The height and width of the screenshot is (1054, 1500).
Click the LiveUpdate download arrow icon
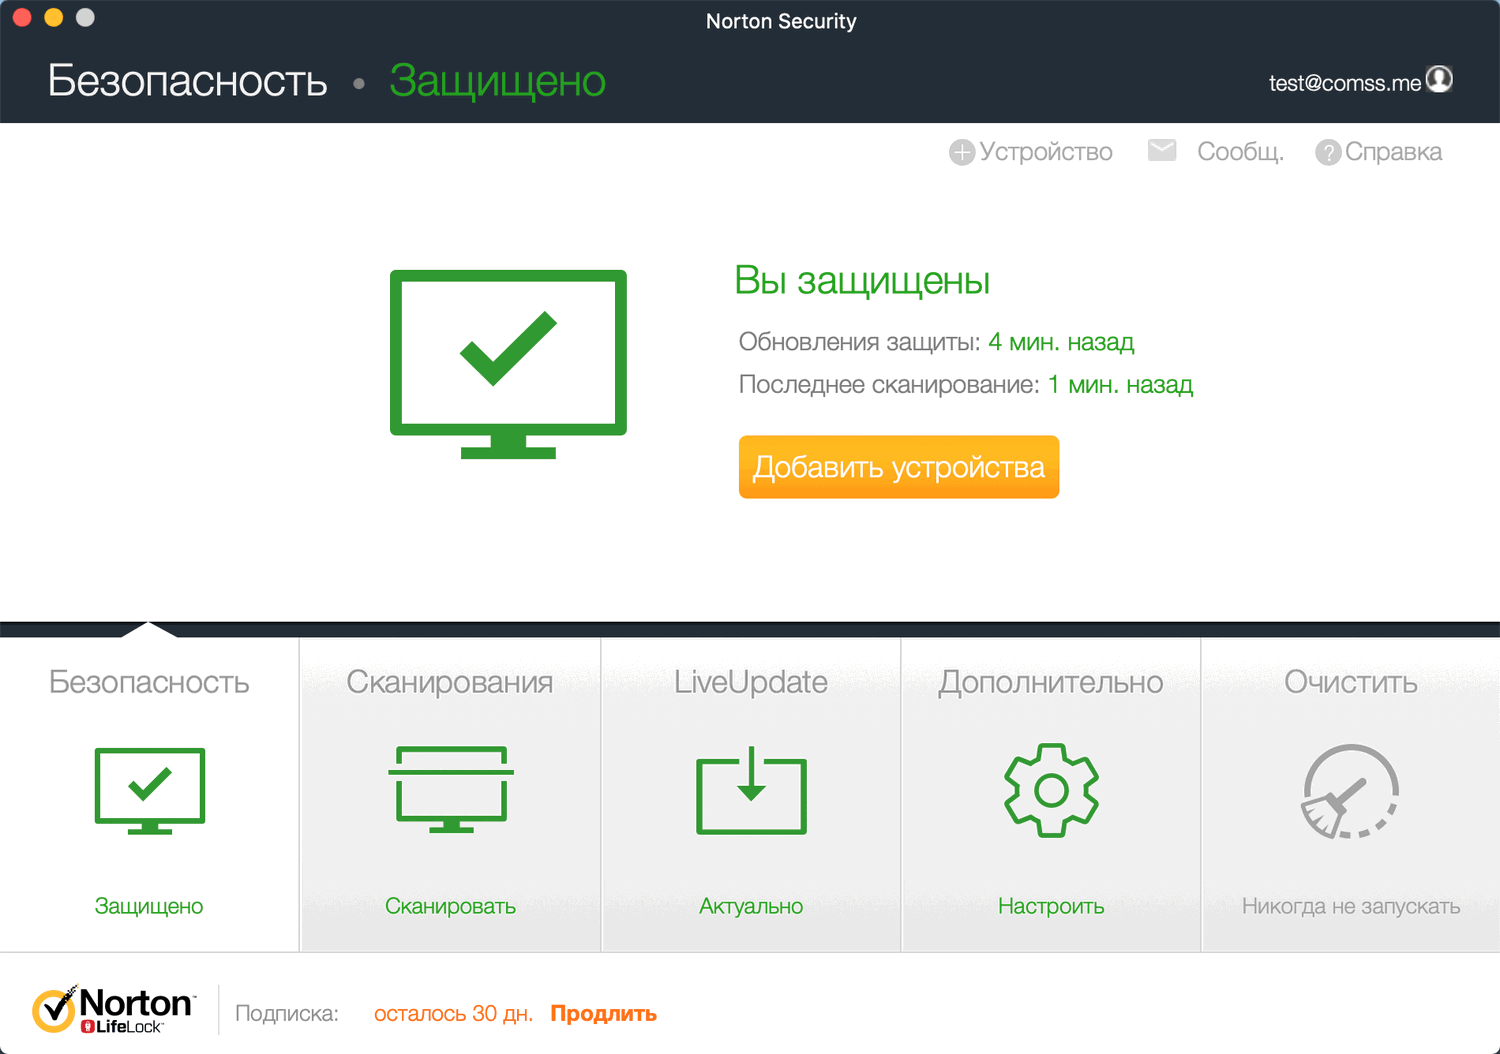pyautogui.click(x=751, y=790)
